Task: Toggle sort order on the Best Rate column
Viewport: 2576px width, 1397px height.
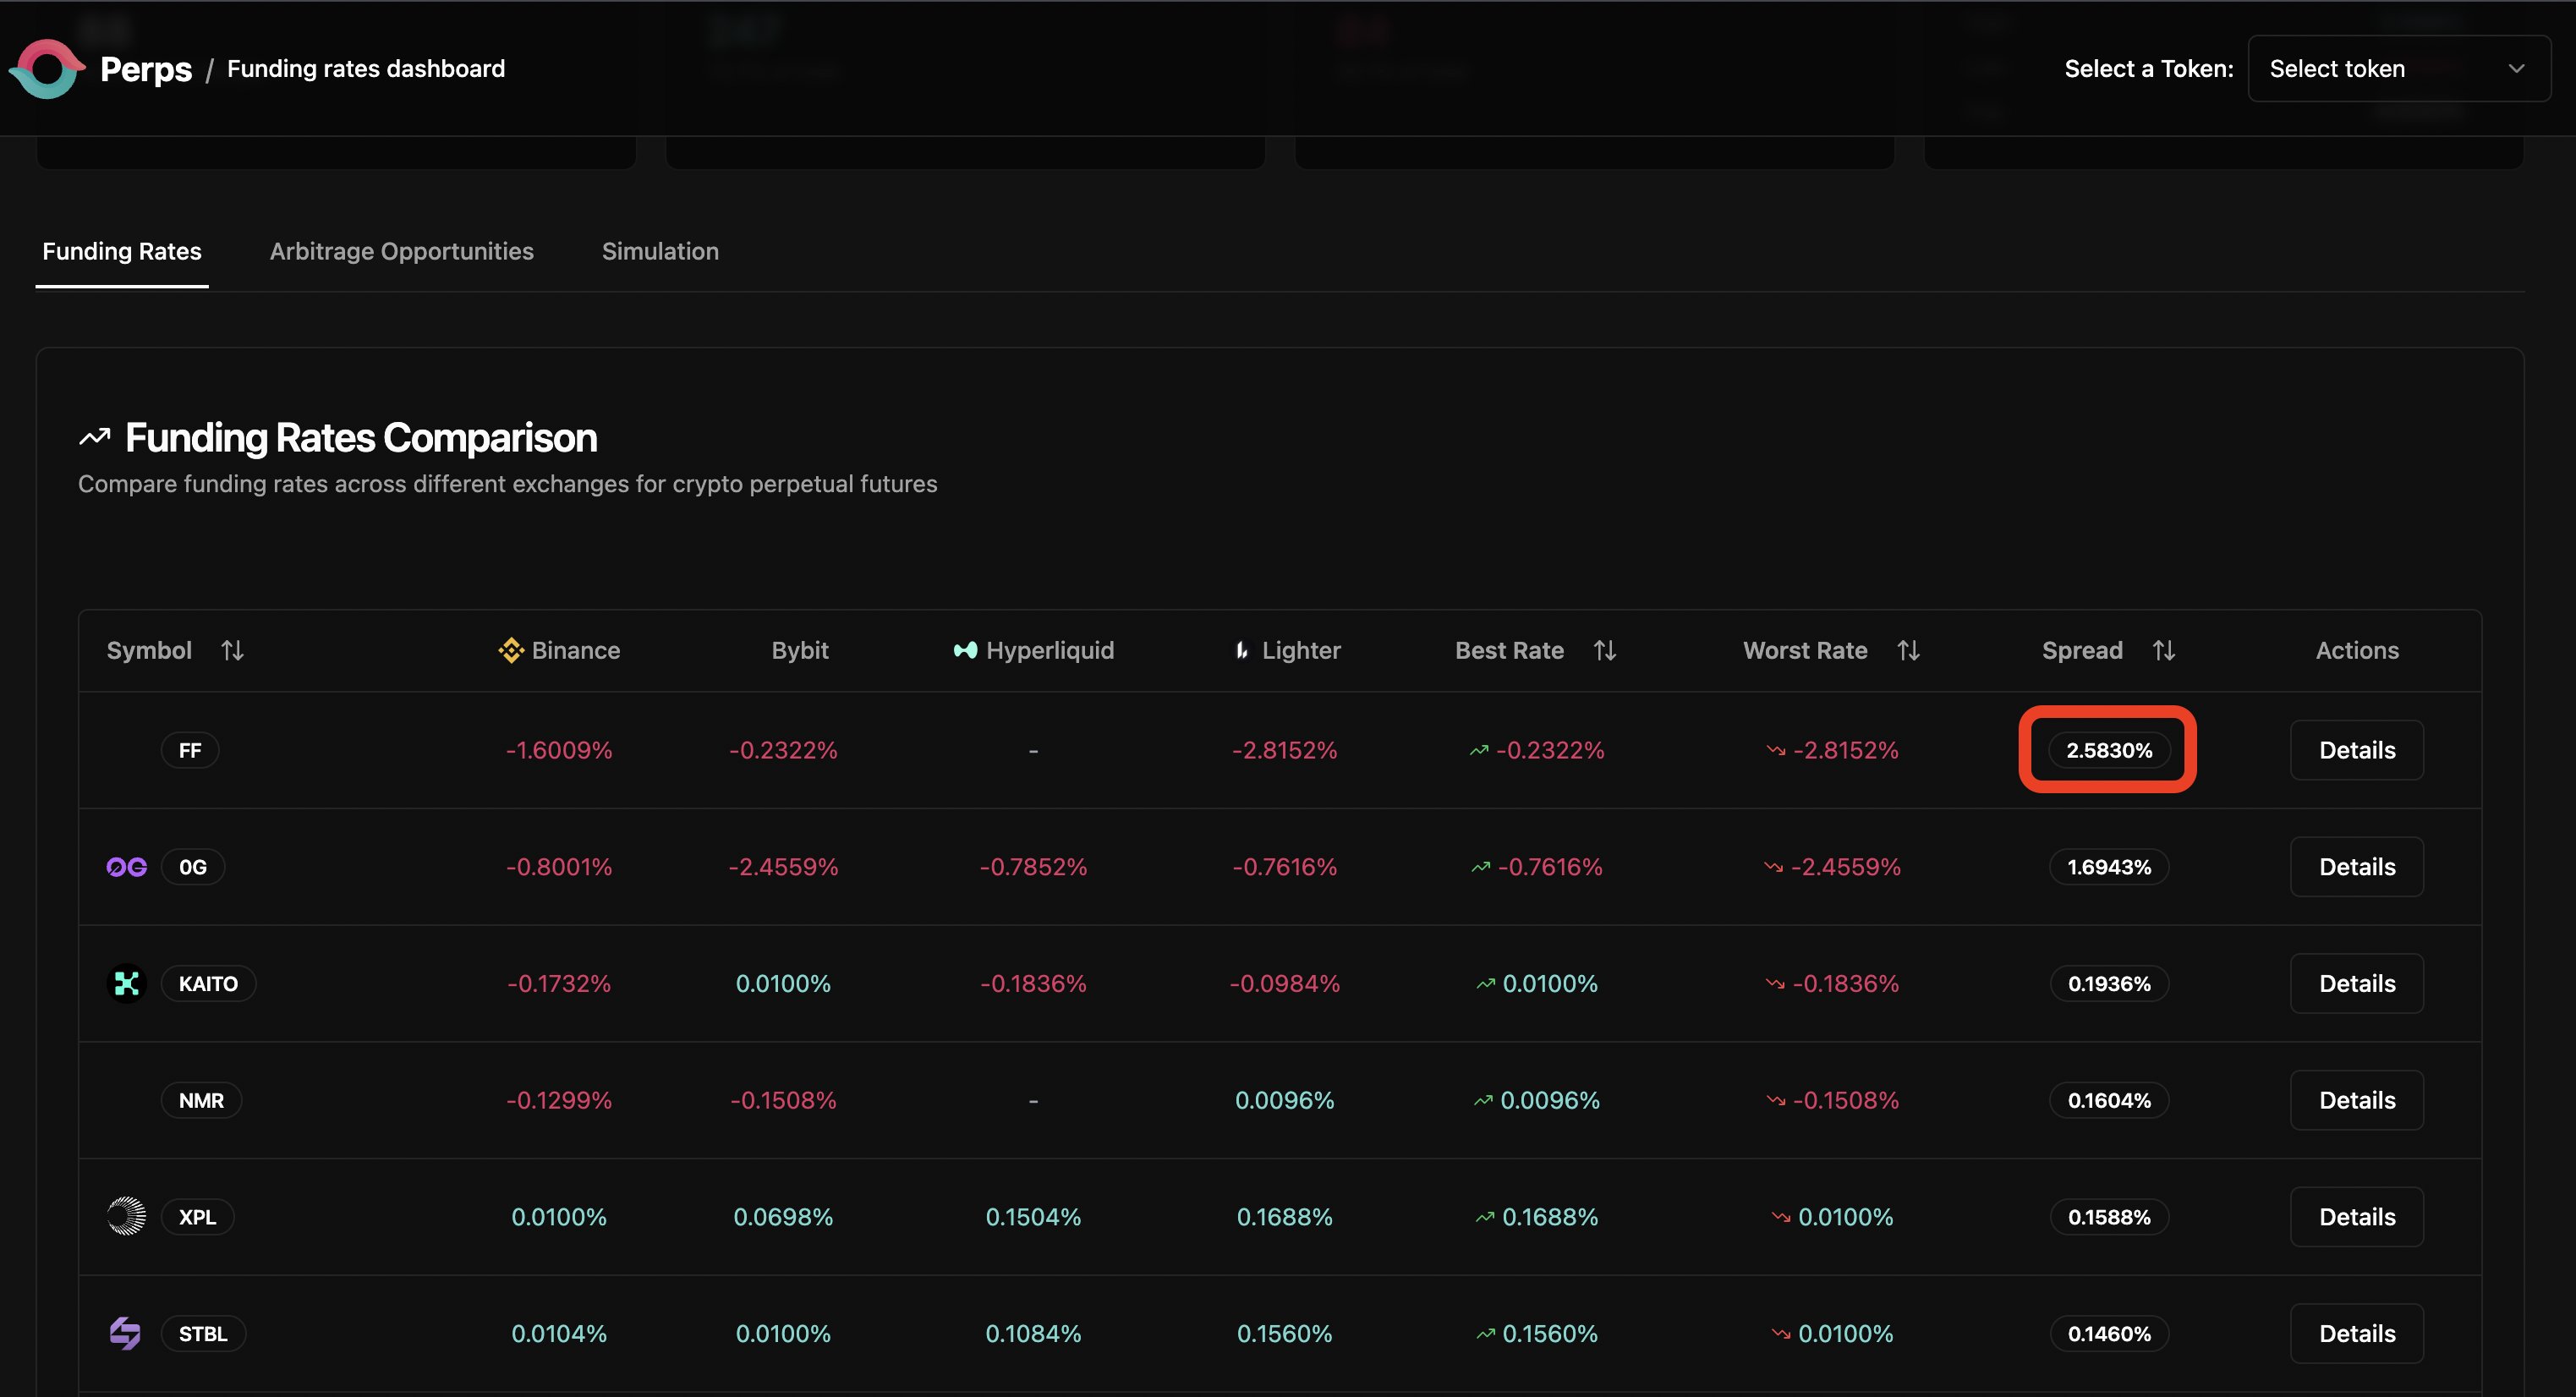Action: tap(1604, 650)
